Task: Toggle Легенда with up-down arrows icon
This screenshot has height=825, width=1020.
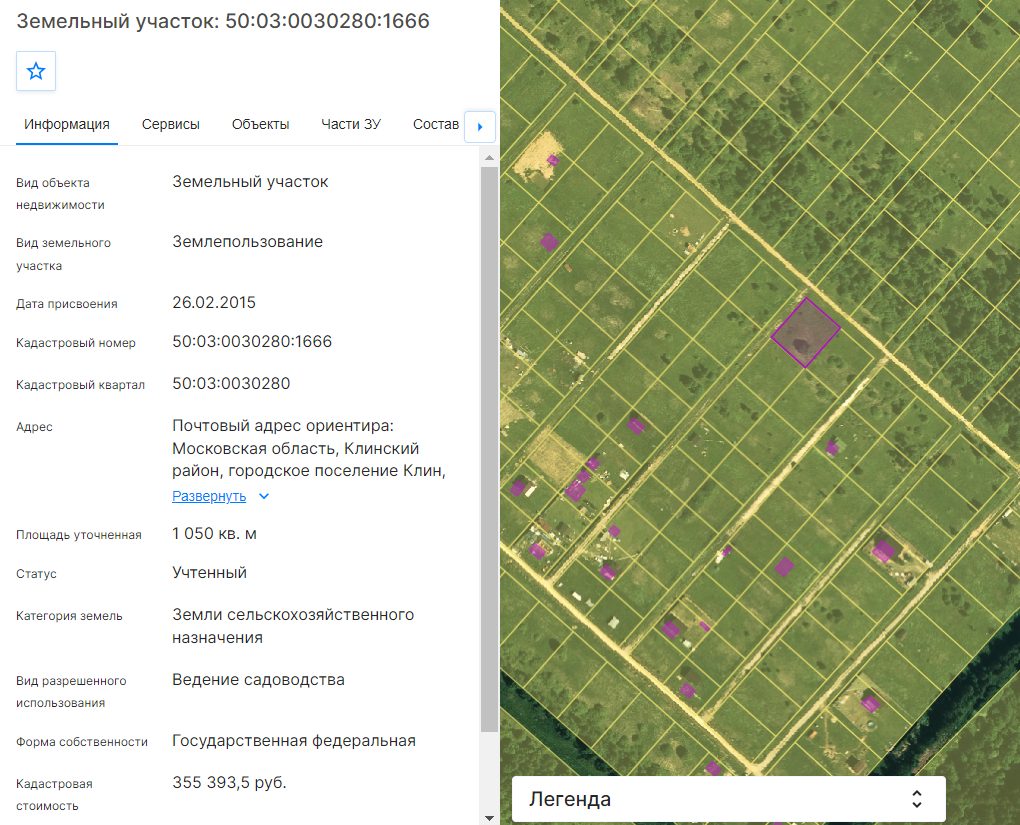Action: click(x=917, y=799)
